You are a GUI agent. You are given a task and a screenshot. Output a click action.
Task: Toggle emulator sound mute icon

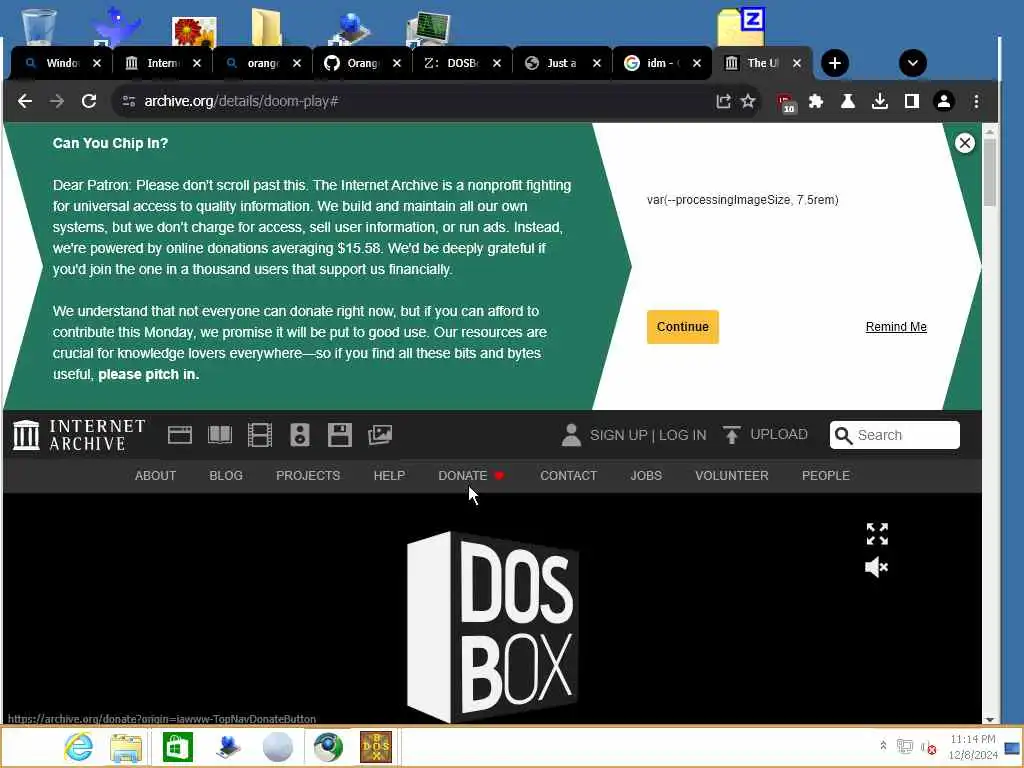coord(876,567)
